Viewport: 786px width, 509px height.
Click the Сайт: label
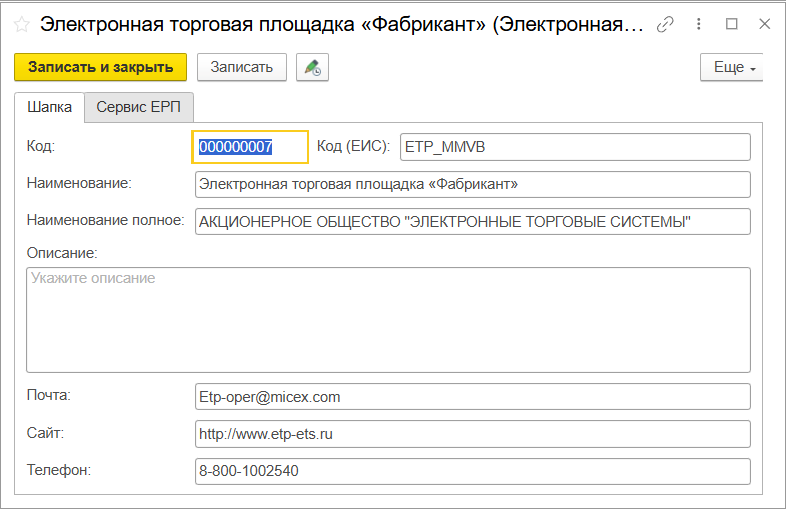pos(45,433)
